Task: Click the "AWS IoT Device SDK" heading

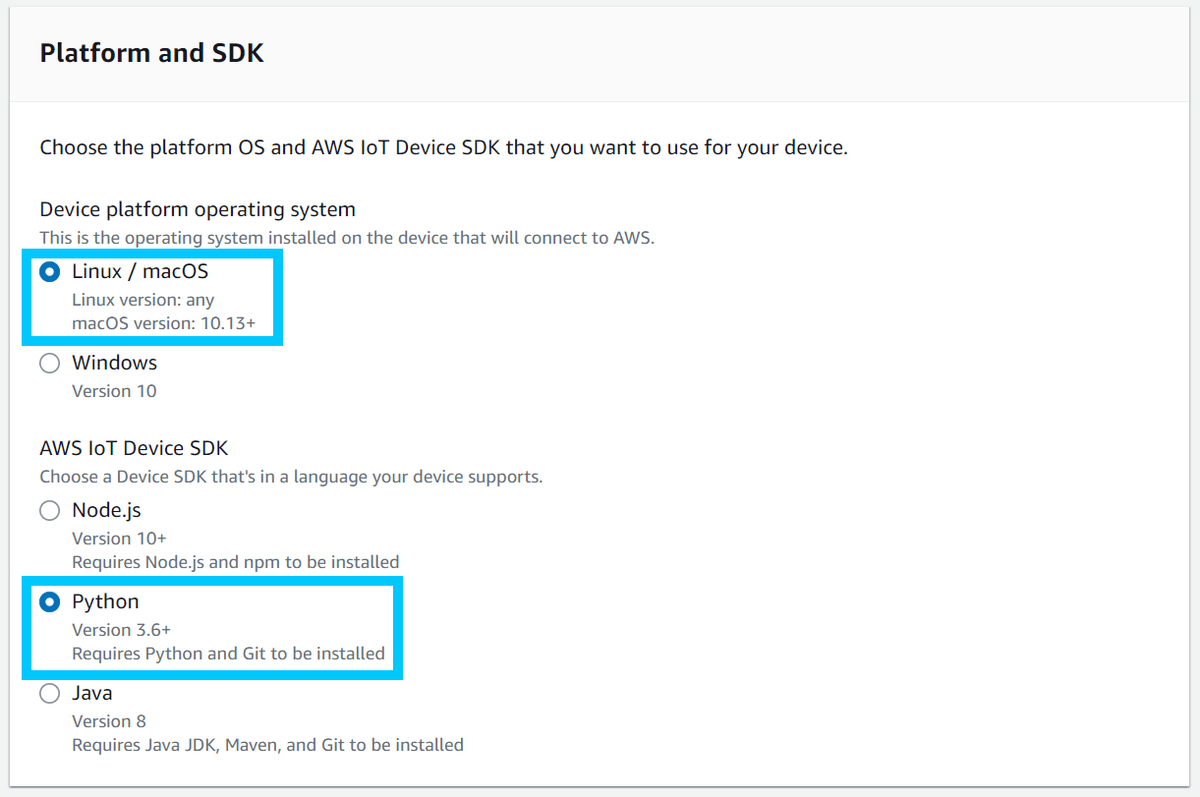Action: (x=133, y=448)
